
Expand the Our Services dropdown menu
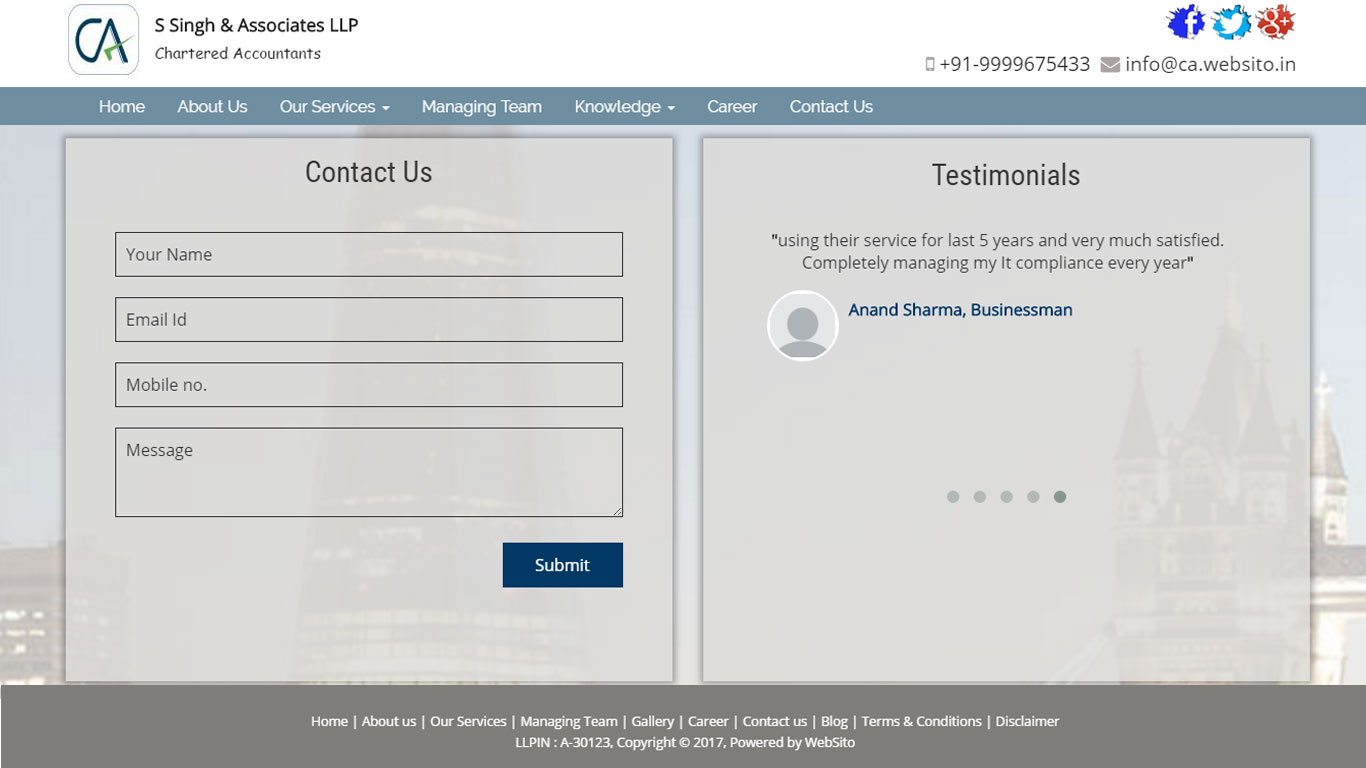[x=334, y=106]
